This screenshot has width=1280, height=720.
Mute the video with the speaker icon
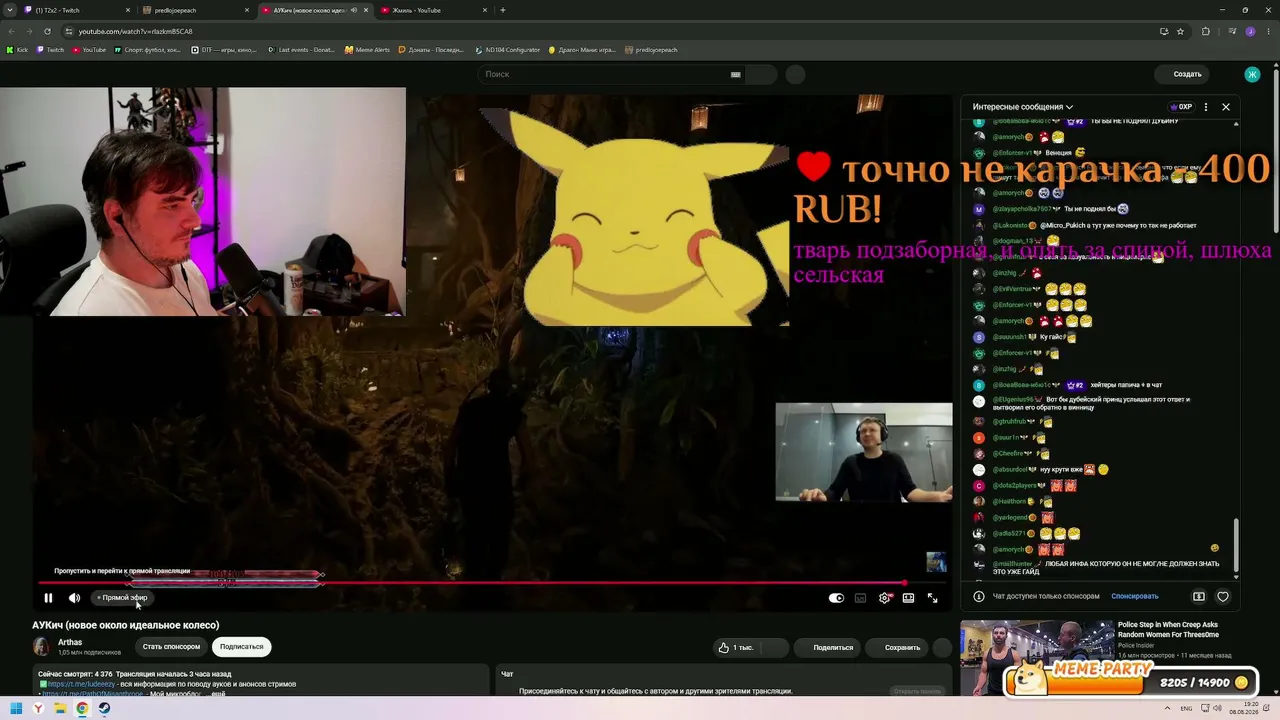[74, 598]
